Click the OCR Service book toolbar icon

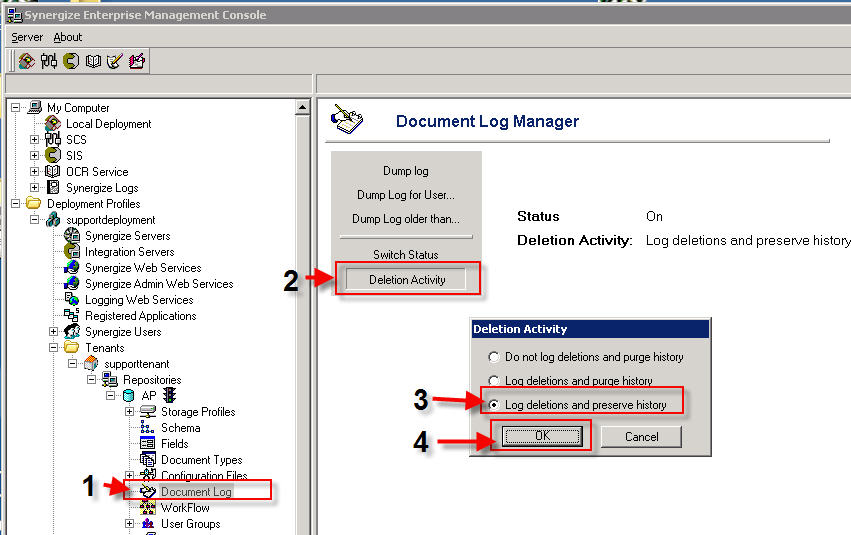tap(93, 61)
